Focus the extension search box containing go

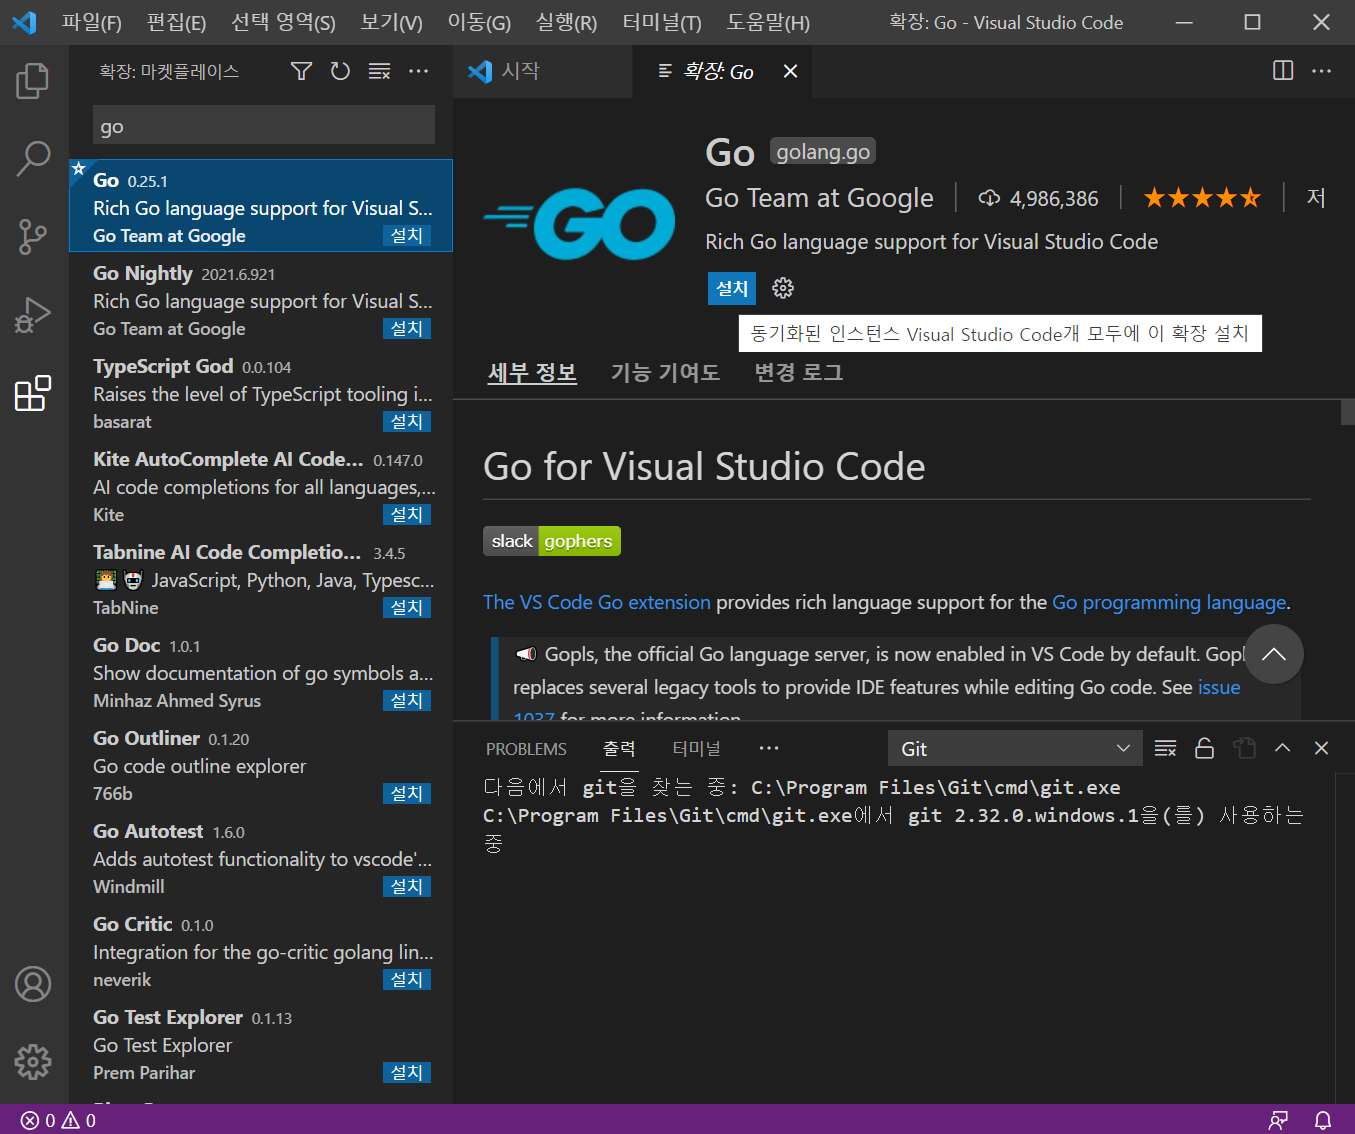(264, 126)
